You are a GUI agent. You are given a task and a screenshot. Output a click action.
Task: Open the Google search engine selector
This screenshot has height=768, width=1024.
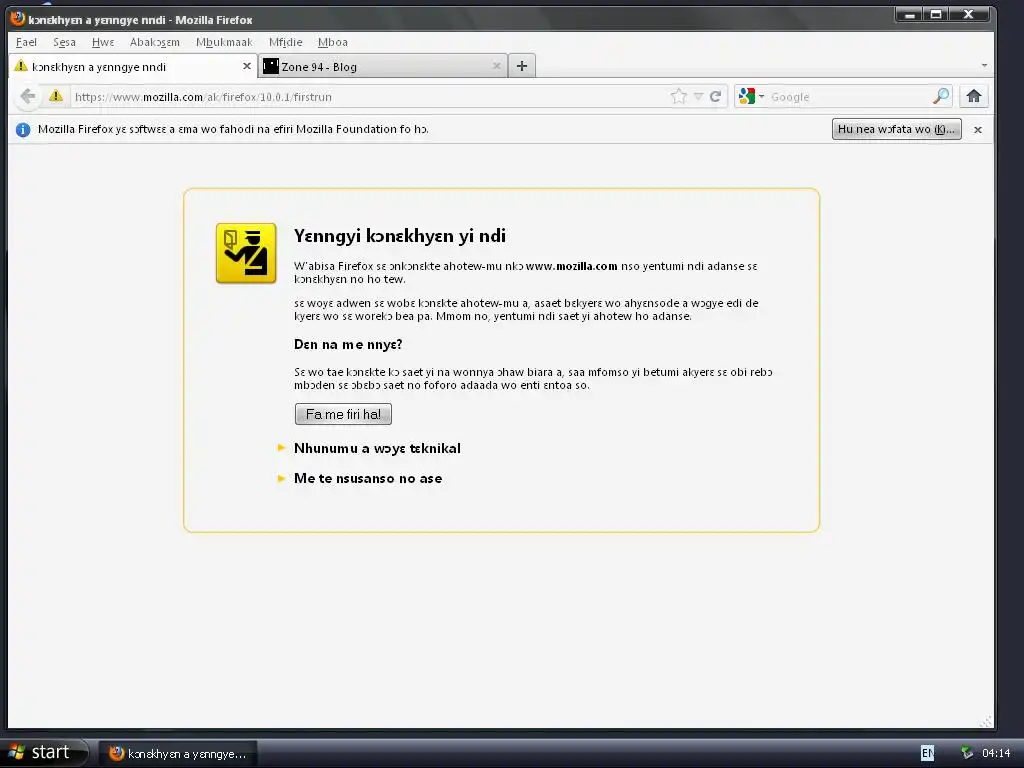(751, 97)
